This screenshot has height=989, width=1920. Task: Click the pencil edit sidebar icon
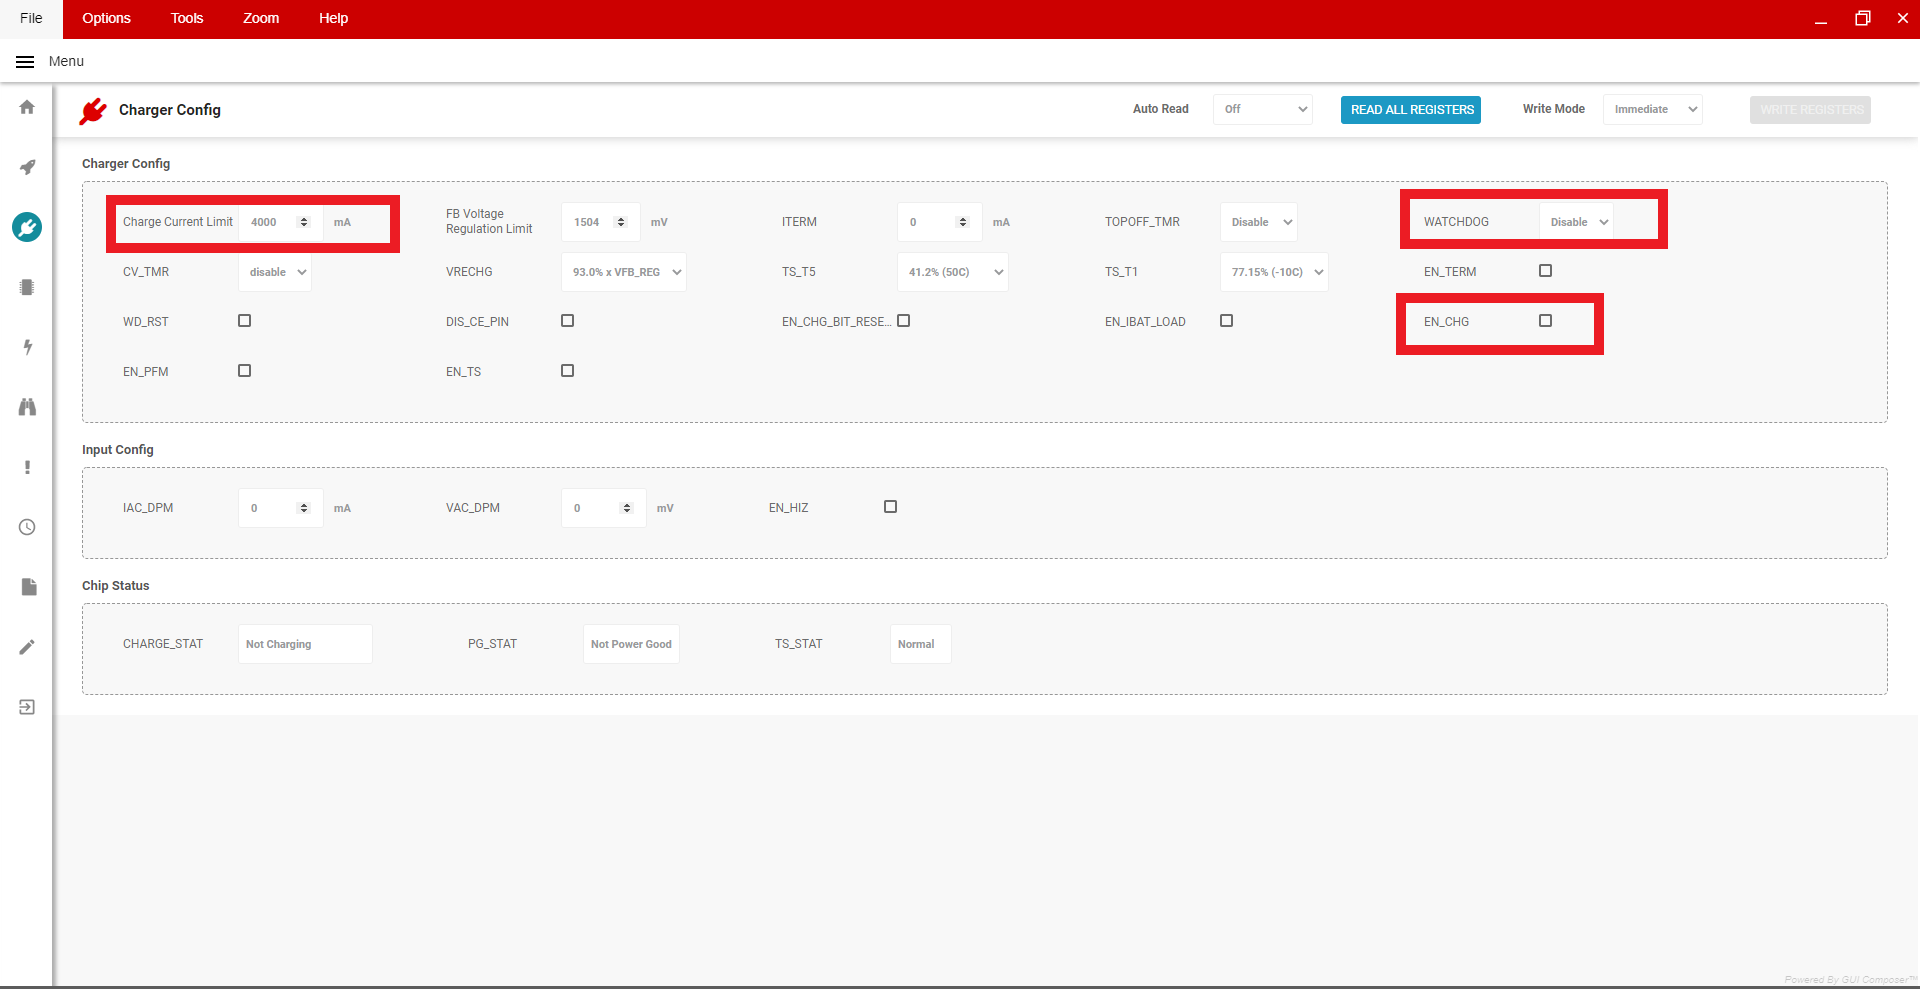27,647
